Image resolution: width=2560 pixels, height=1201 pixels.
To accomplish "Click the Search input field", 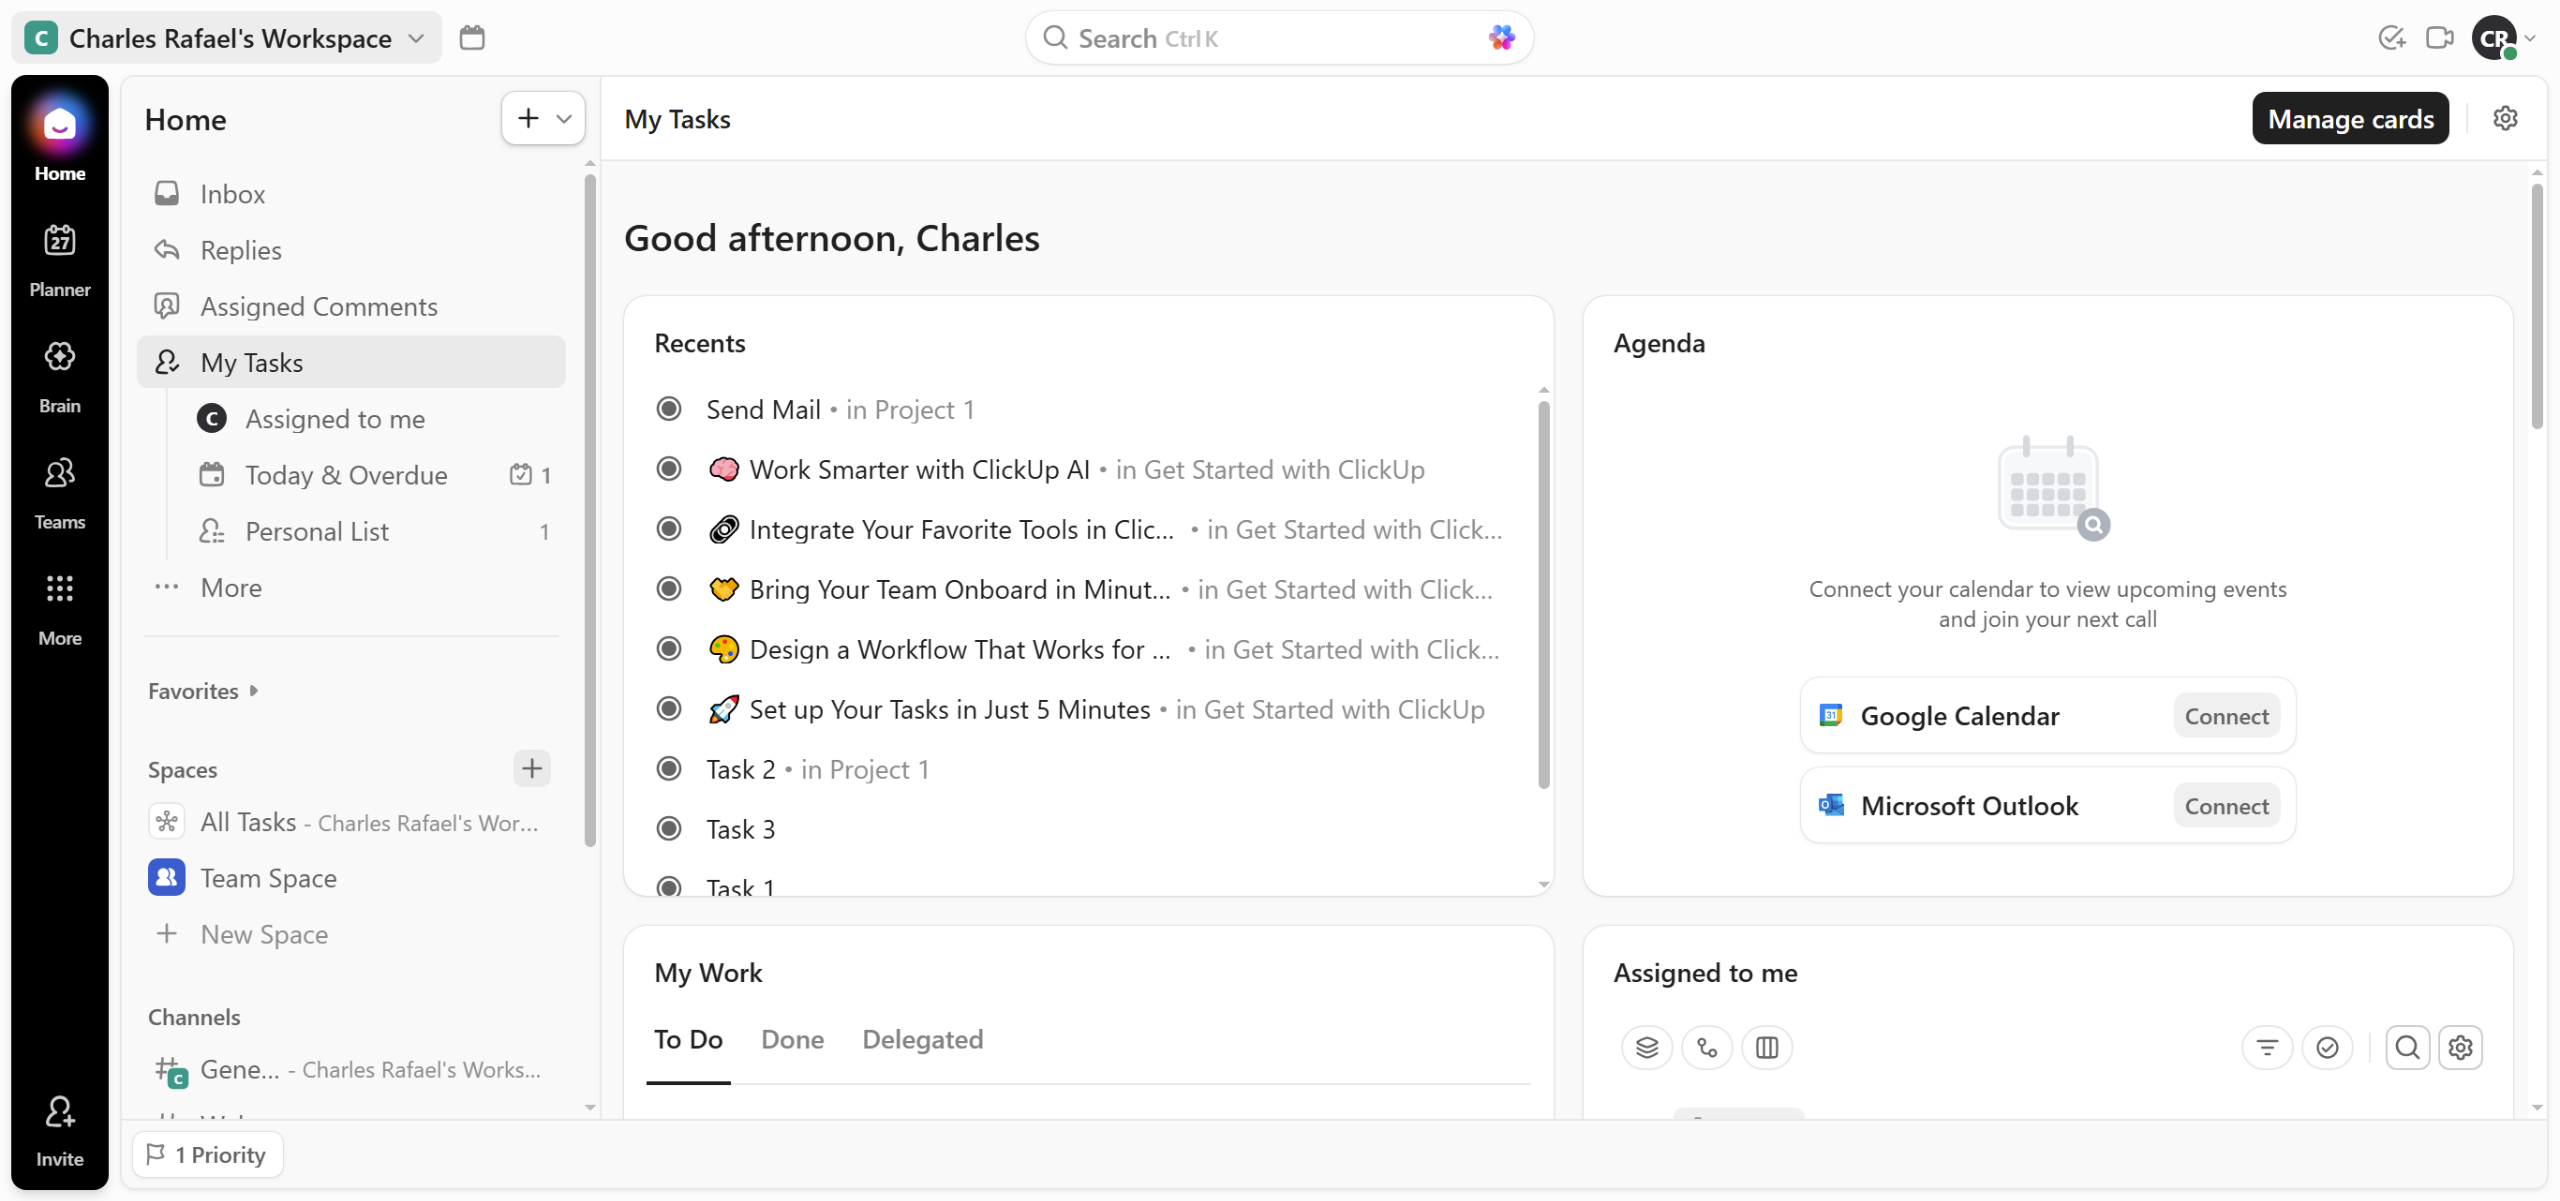I will [1260, 38].
